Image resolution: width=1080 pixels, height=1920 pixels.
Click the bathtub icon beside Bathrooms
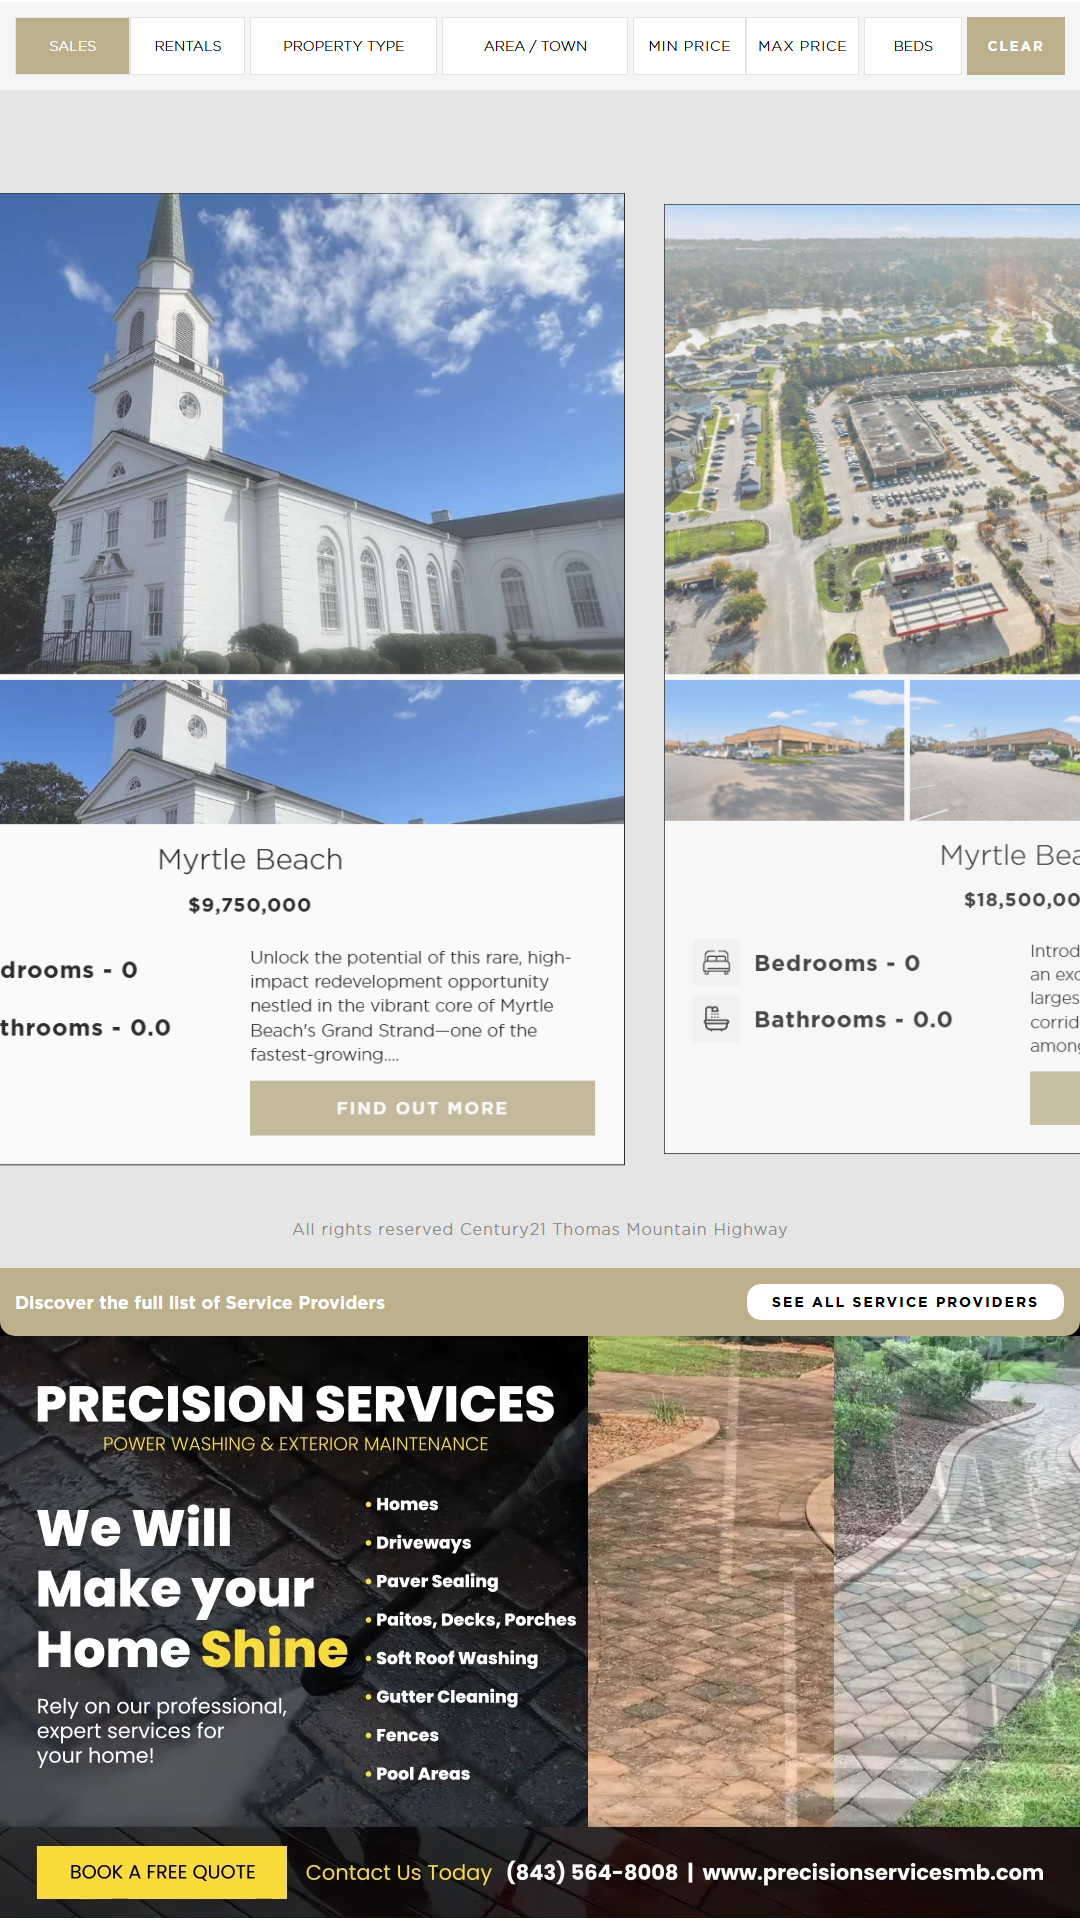coord(716,1019)
